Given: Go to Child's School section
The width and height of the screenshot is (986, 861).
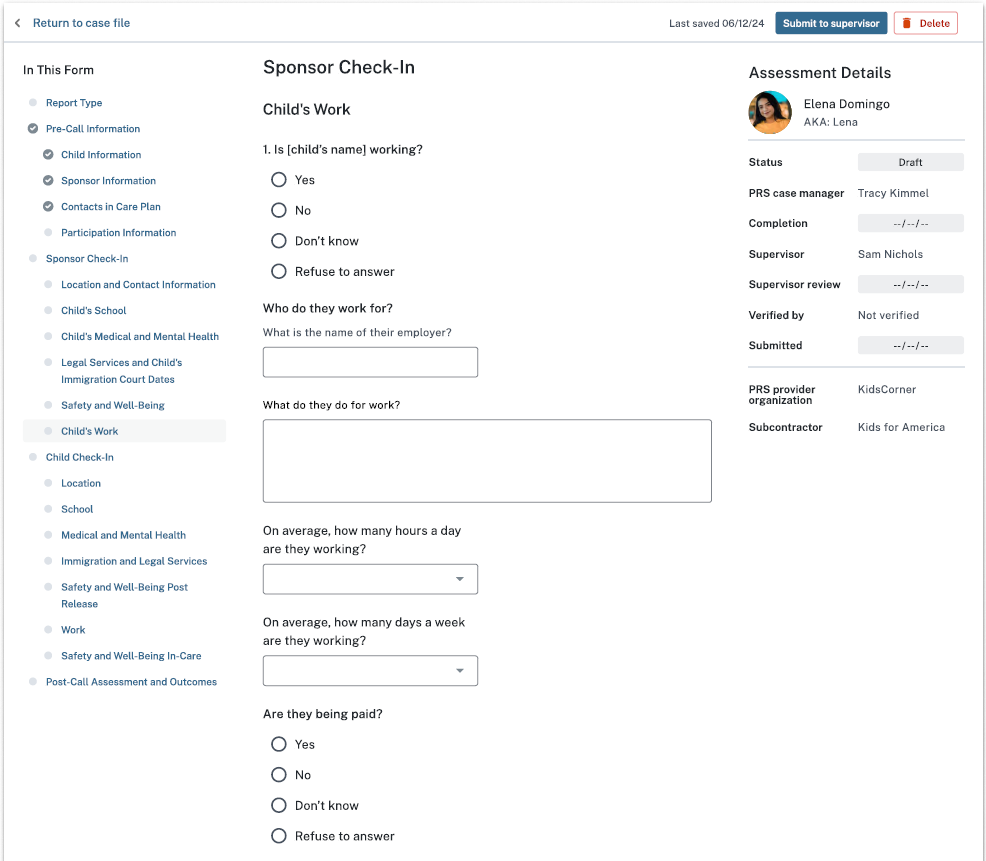Looking at the screenshot, I should 94,311.
